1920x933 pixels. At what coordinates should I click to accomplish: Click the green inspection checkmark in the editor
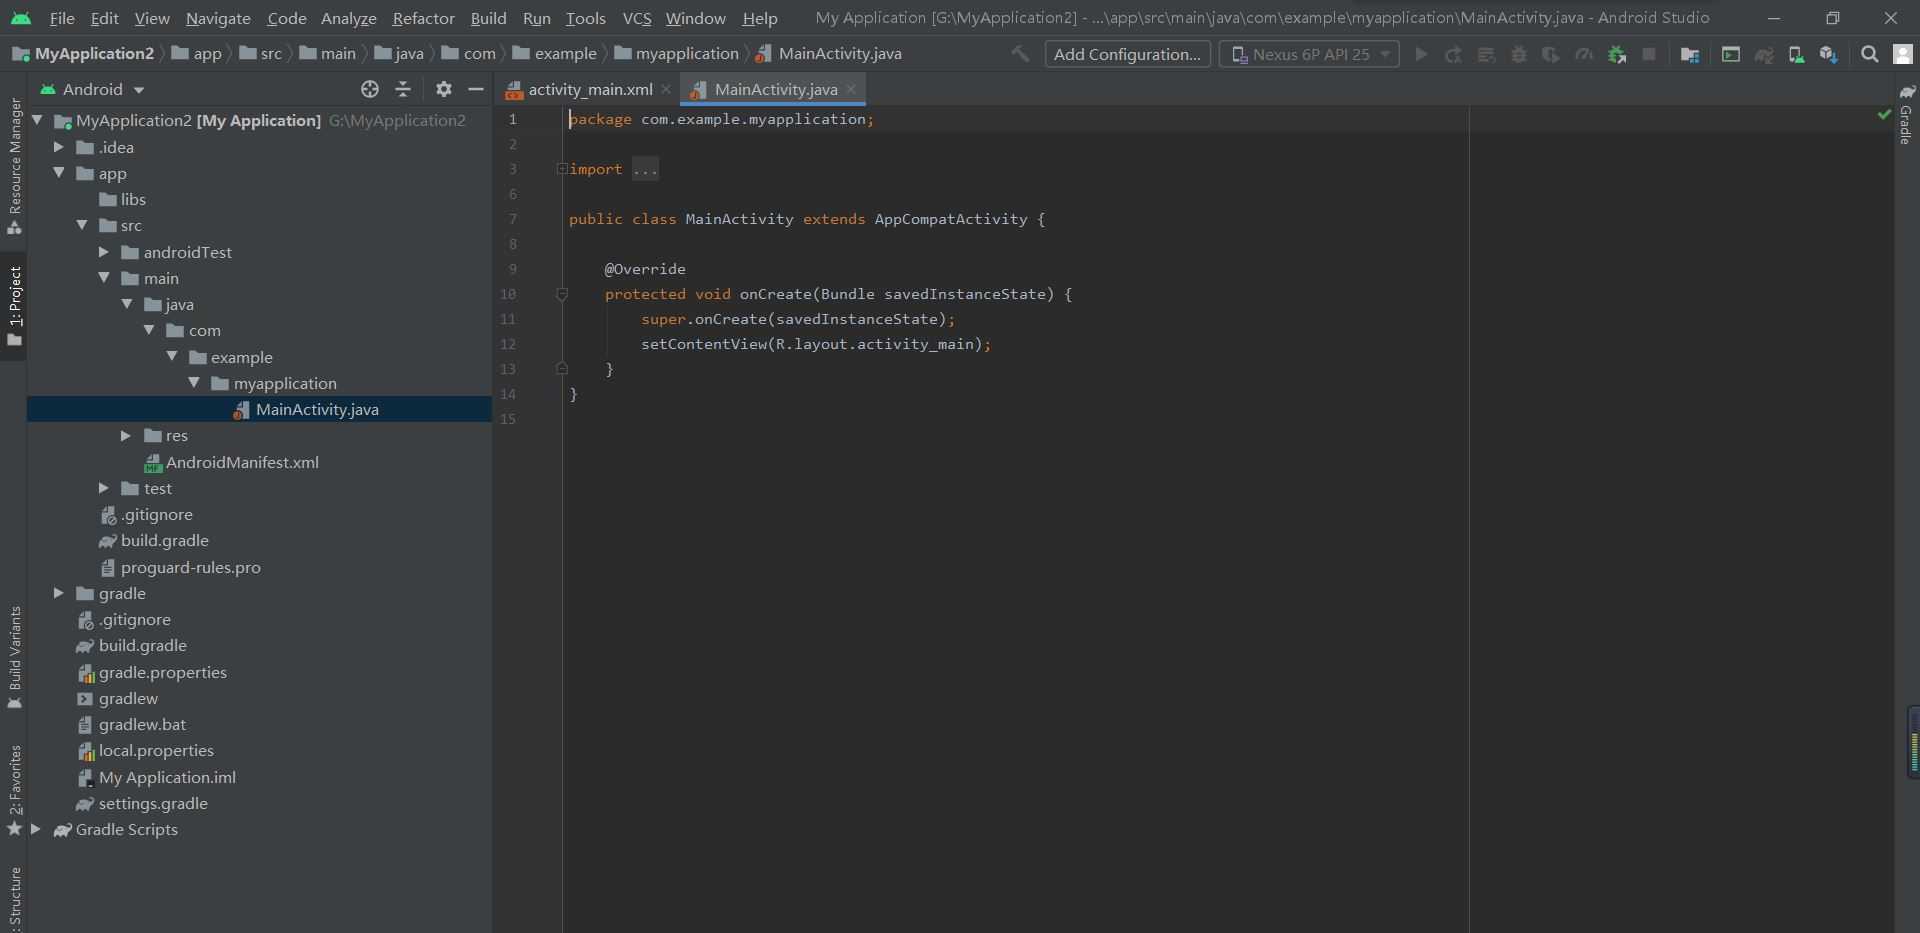pyautogui.click(x=1884, y=116)
